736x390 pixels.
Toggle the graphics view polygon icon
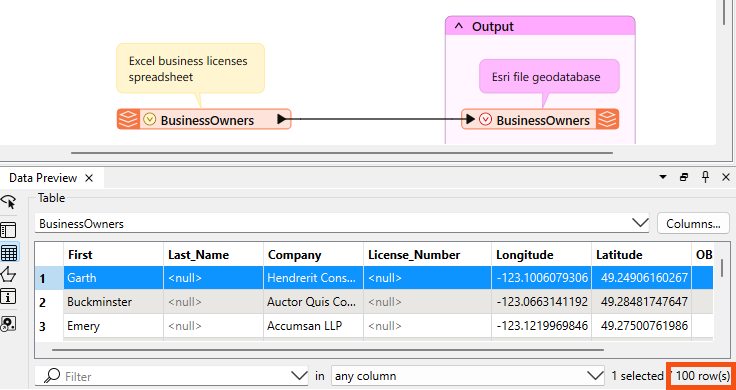pos(9,275)
